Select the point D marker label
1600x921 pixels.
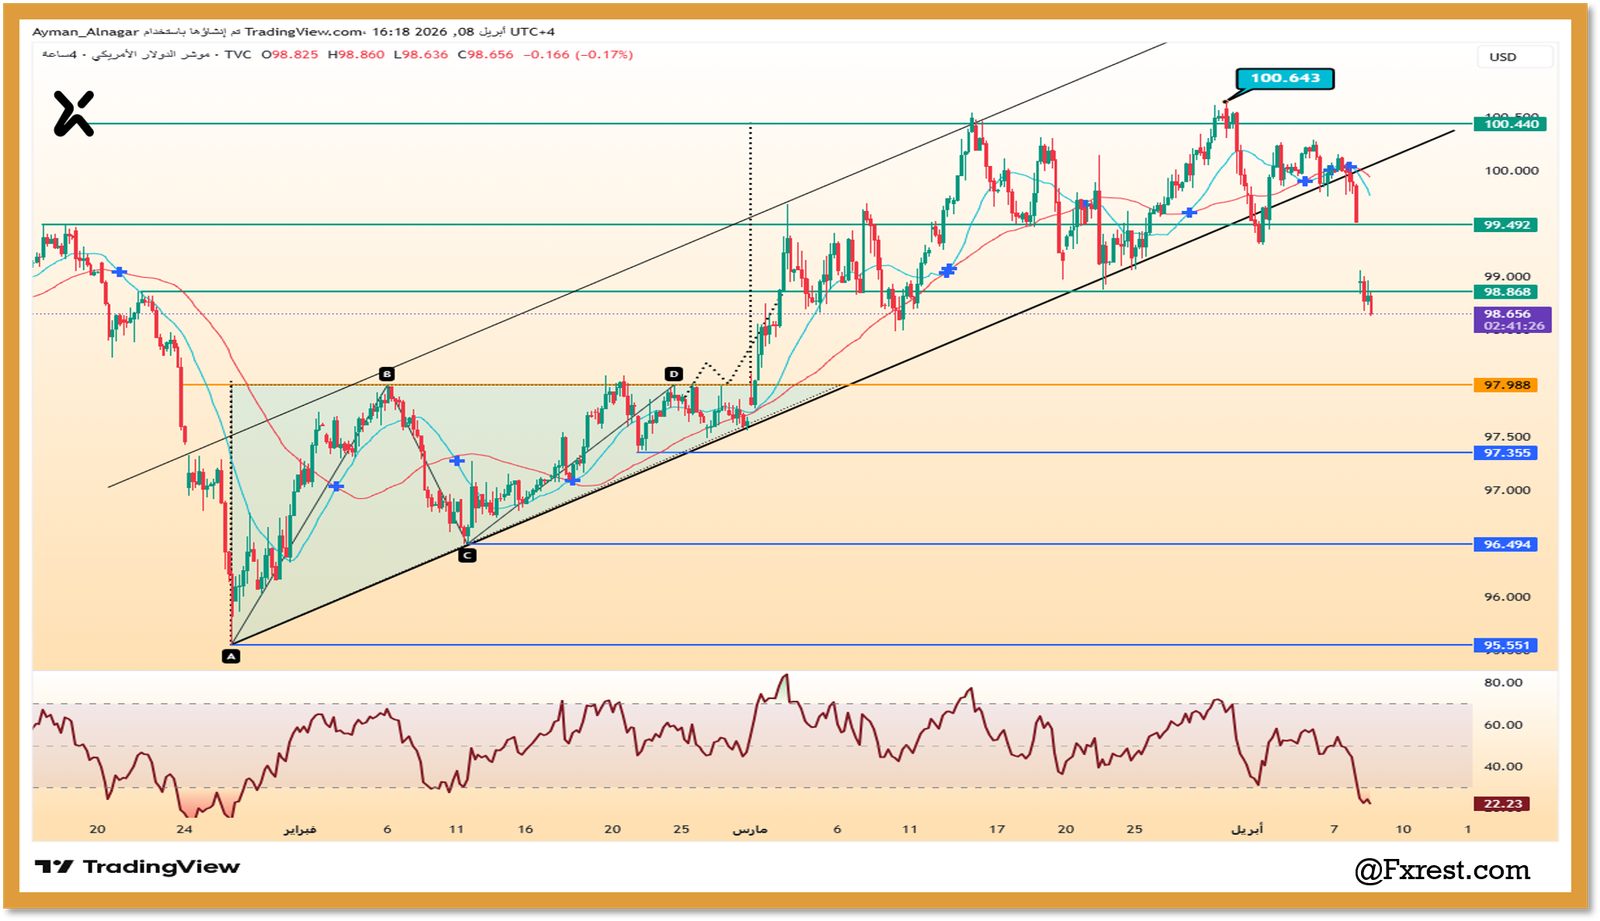coord(674,374)
